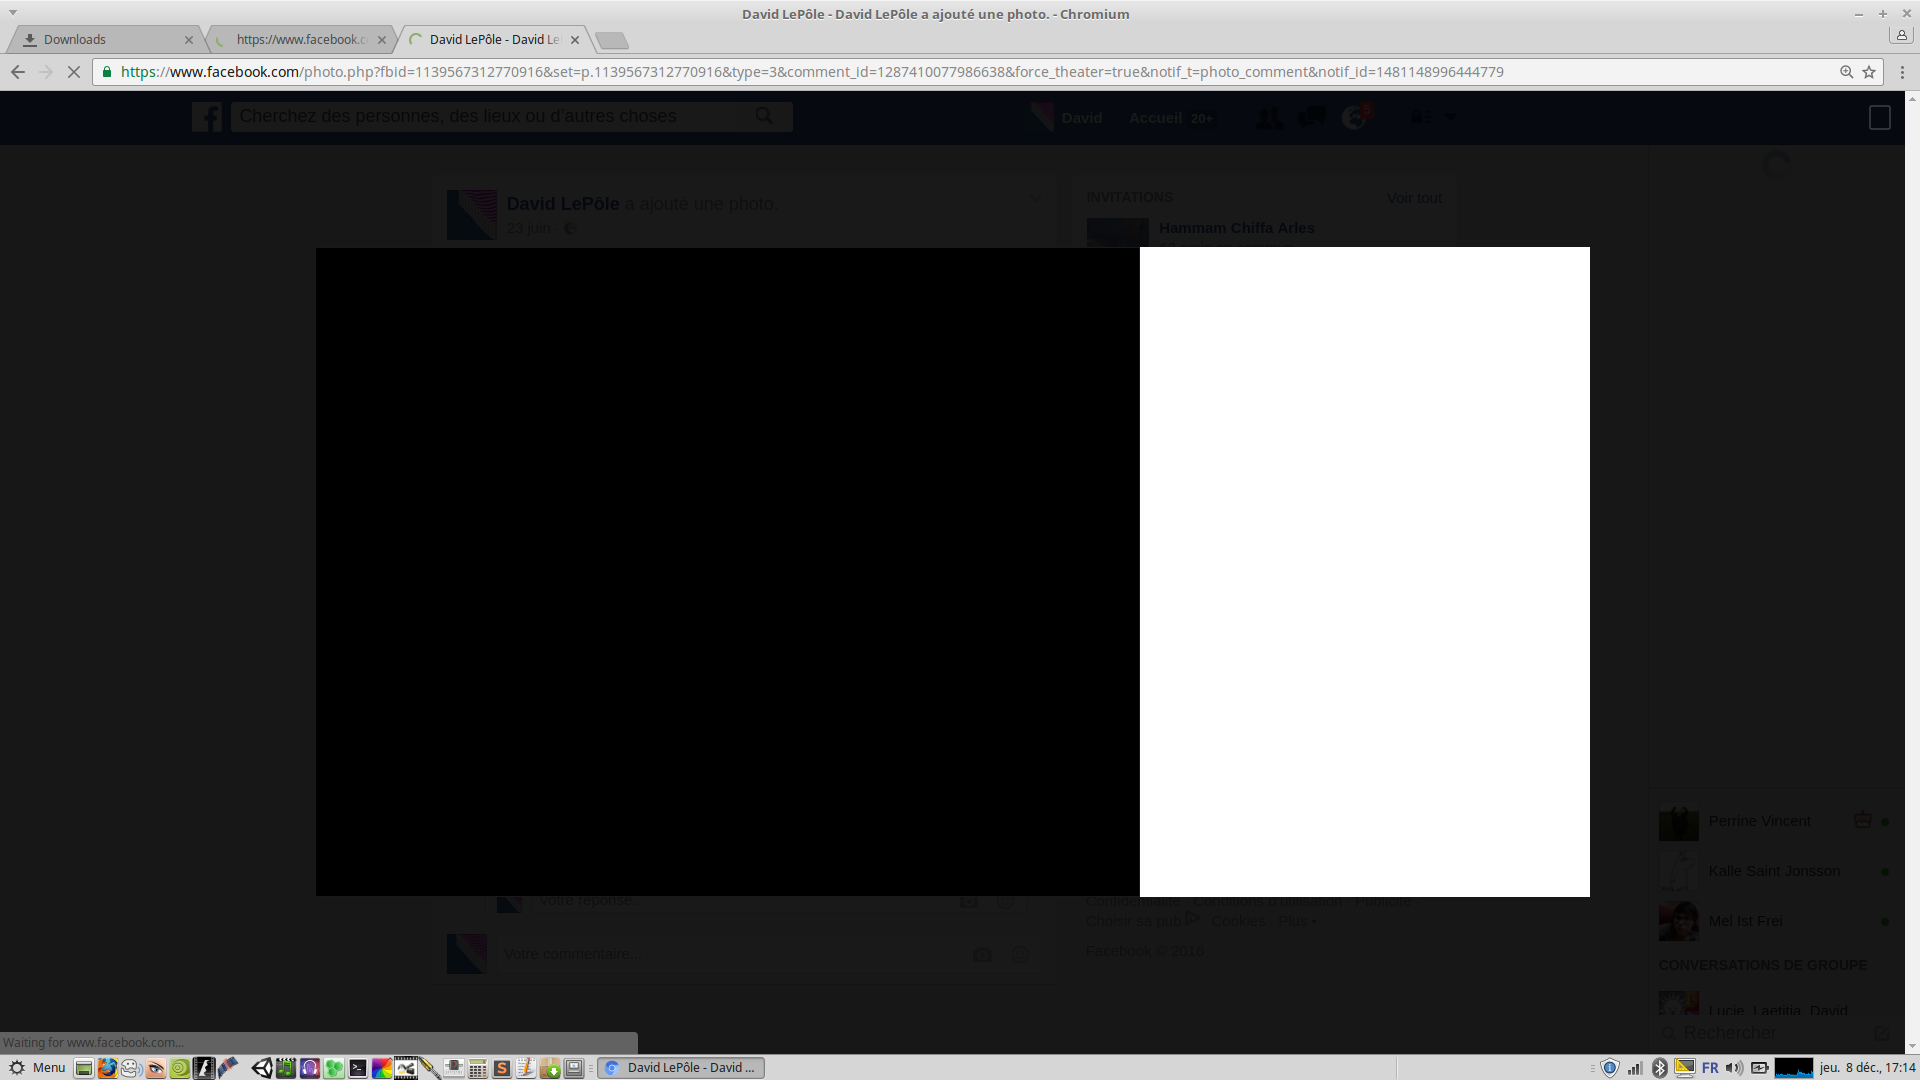Open the FR keyboard layout selector
The height and width of the screenshot is (1080, 1920).
[1710, 1068]
